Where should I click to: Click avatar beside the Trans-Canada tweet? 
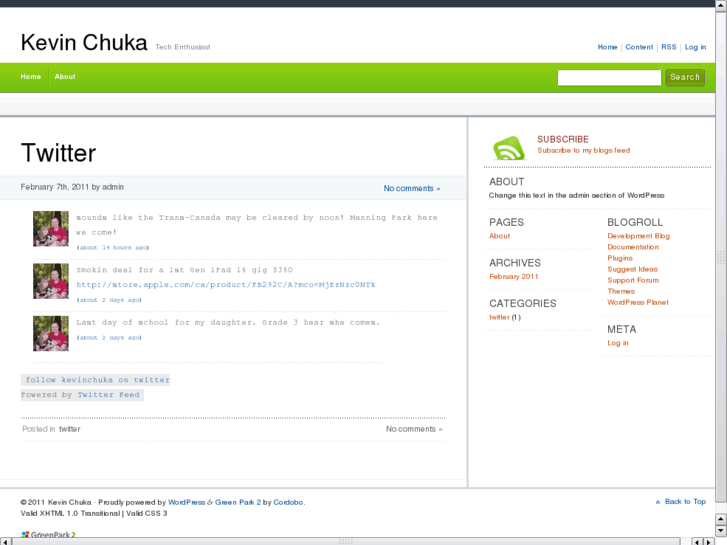51,229
